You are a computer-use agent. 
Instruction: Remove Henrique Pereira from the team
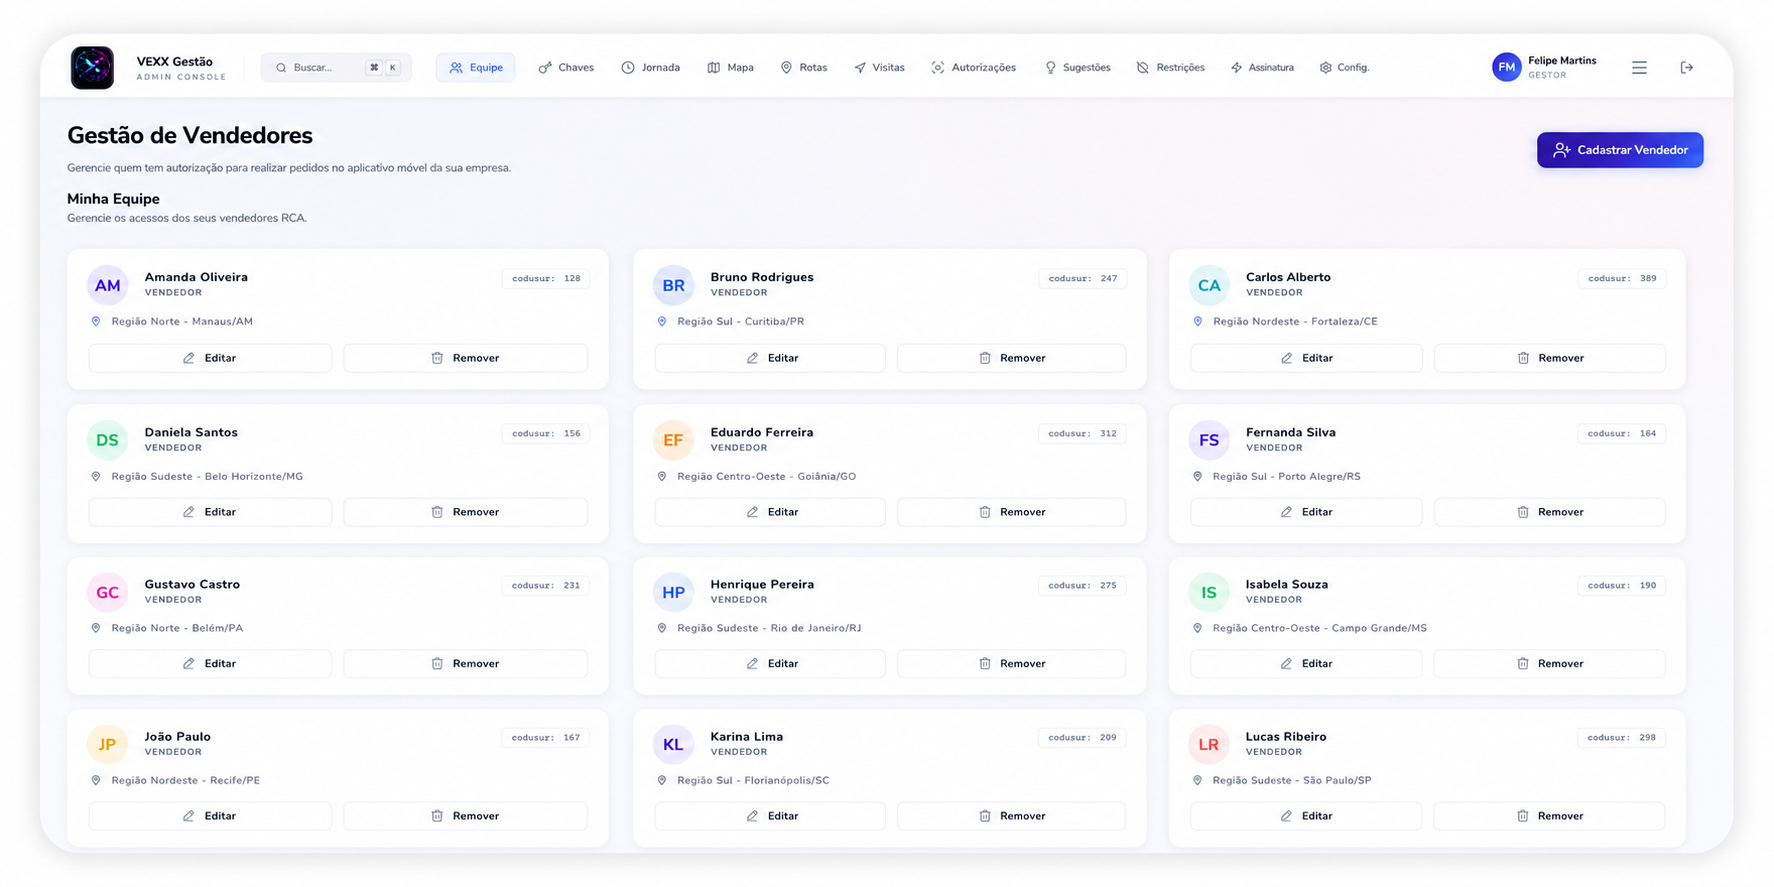(x=1011, y=664)
